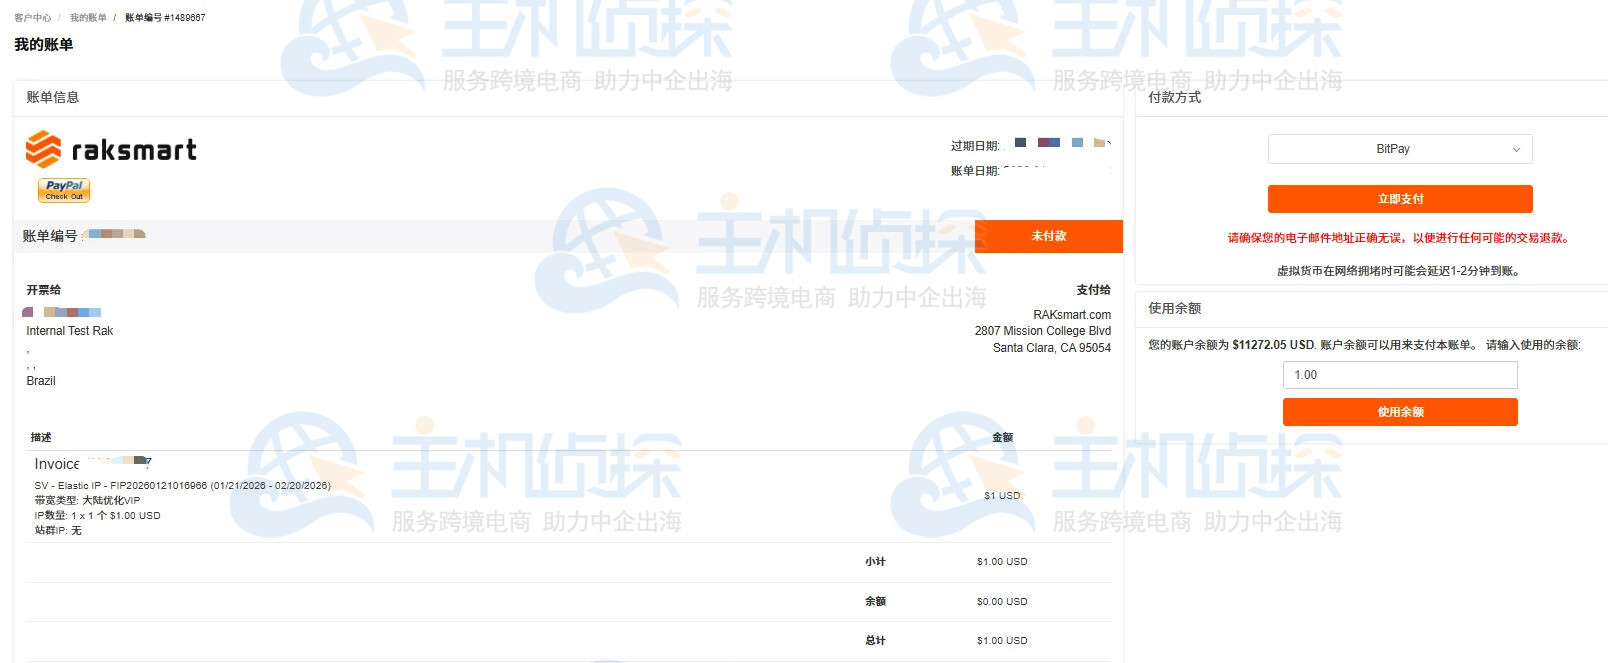Click the 总计 total label

(x=875, y=641)
